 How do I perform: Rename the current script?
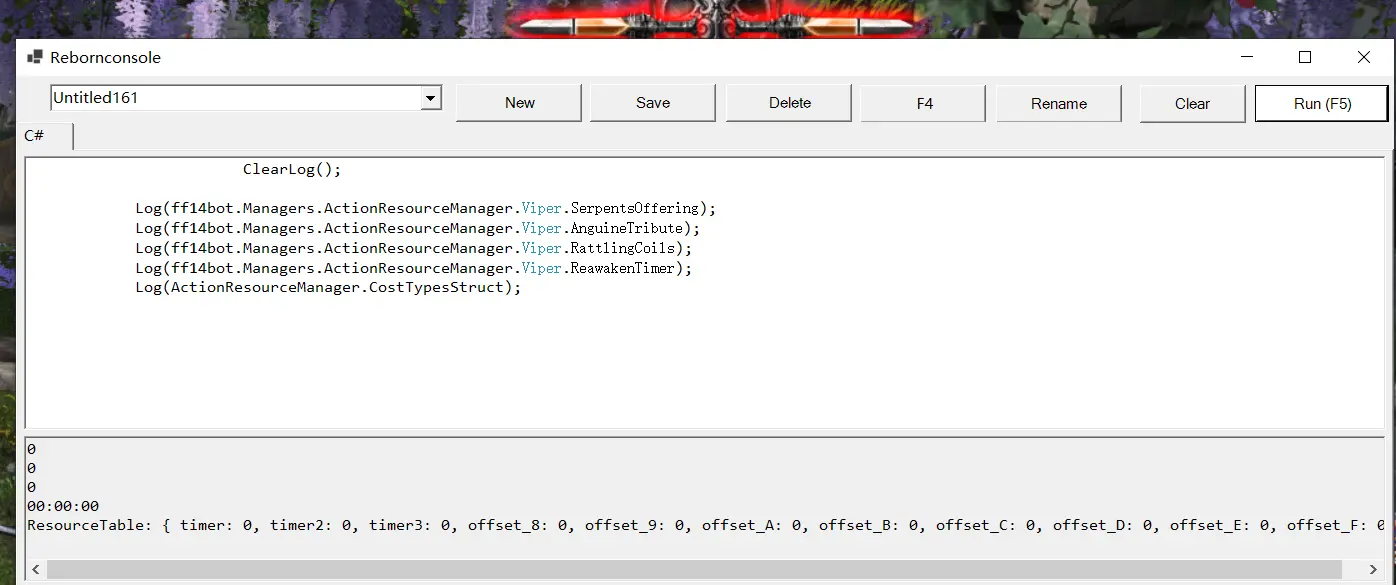point(1059,103)
